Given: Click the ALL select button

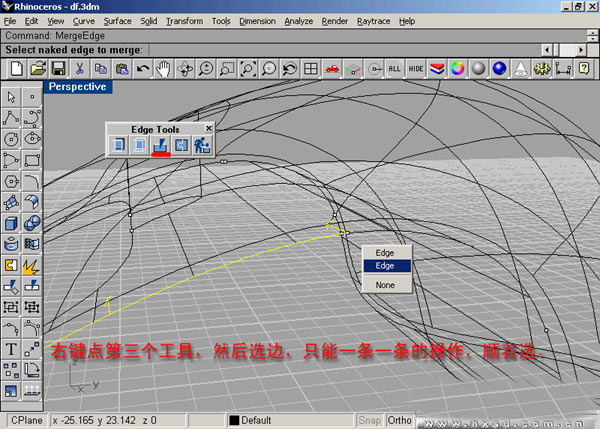Looking at the screenshot, I should (394, 68).
